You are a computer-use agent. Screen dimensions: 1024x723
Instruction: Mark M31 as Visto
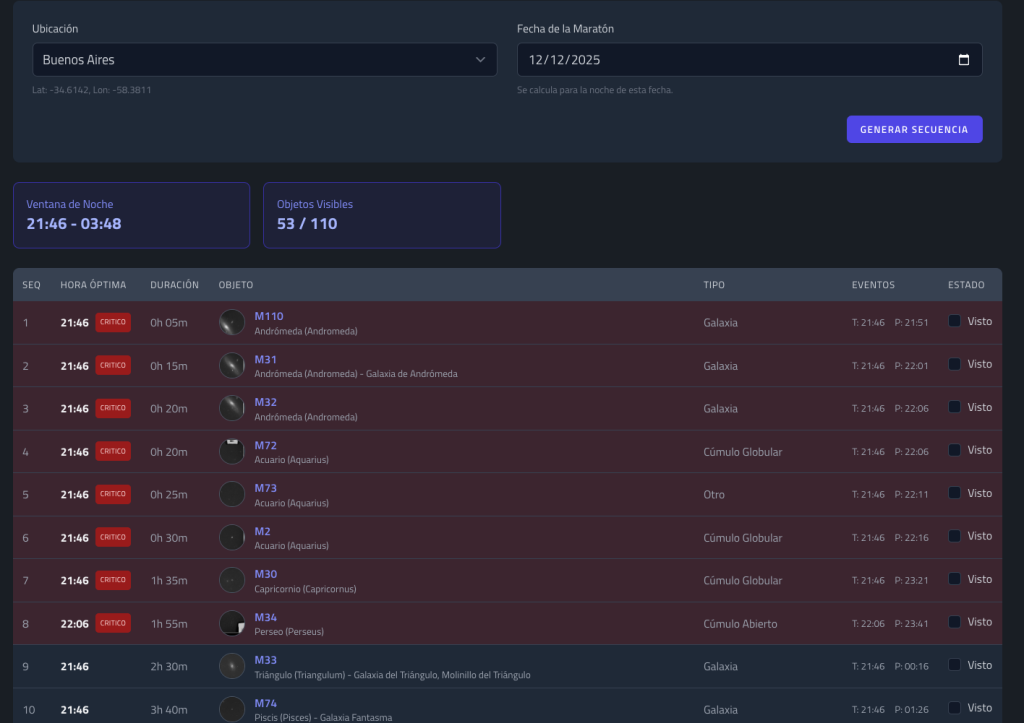(x=954, y=364)
